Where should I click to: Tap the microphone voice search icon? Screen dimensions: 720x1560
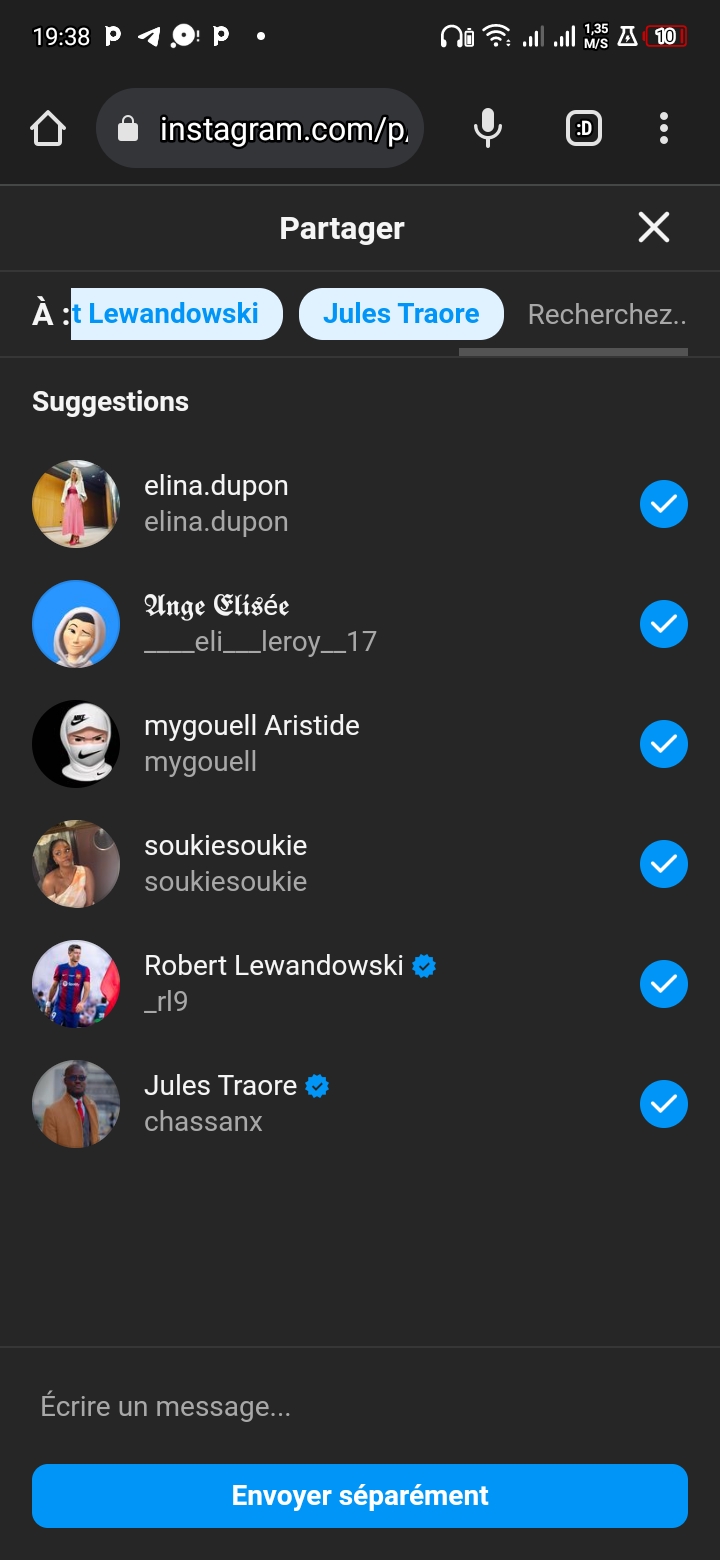pyautogui.click(x=488, y=129)
